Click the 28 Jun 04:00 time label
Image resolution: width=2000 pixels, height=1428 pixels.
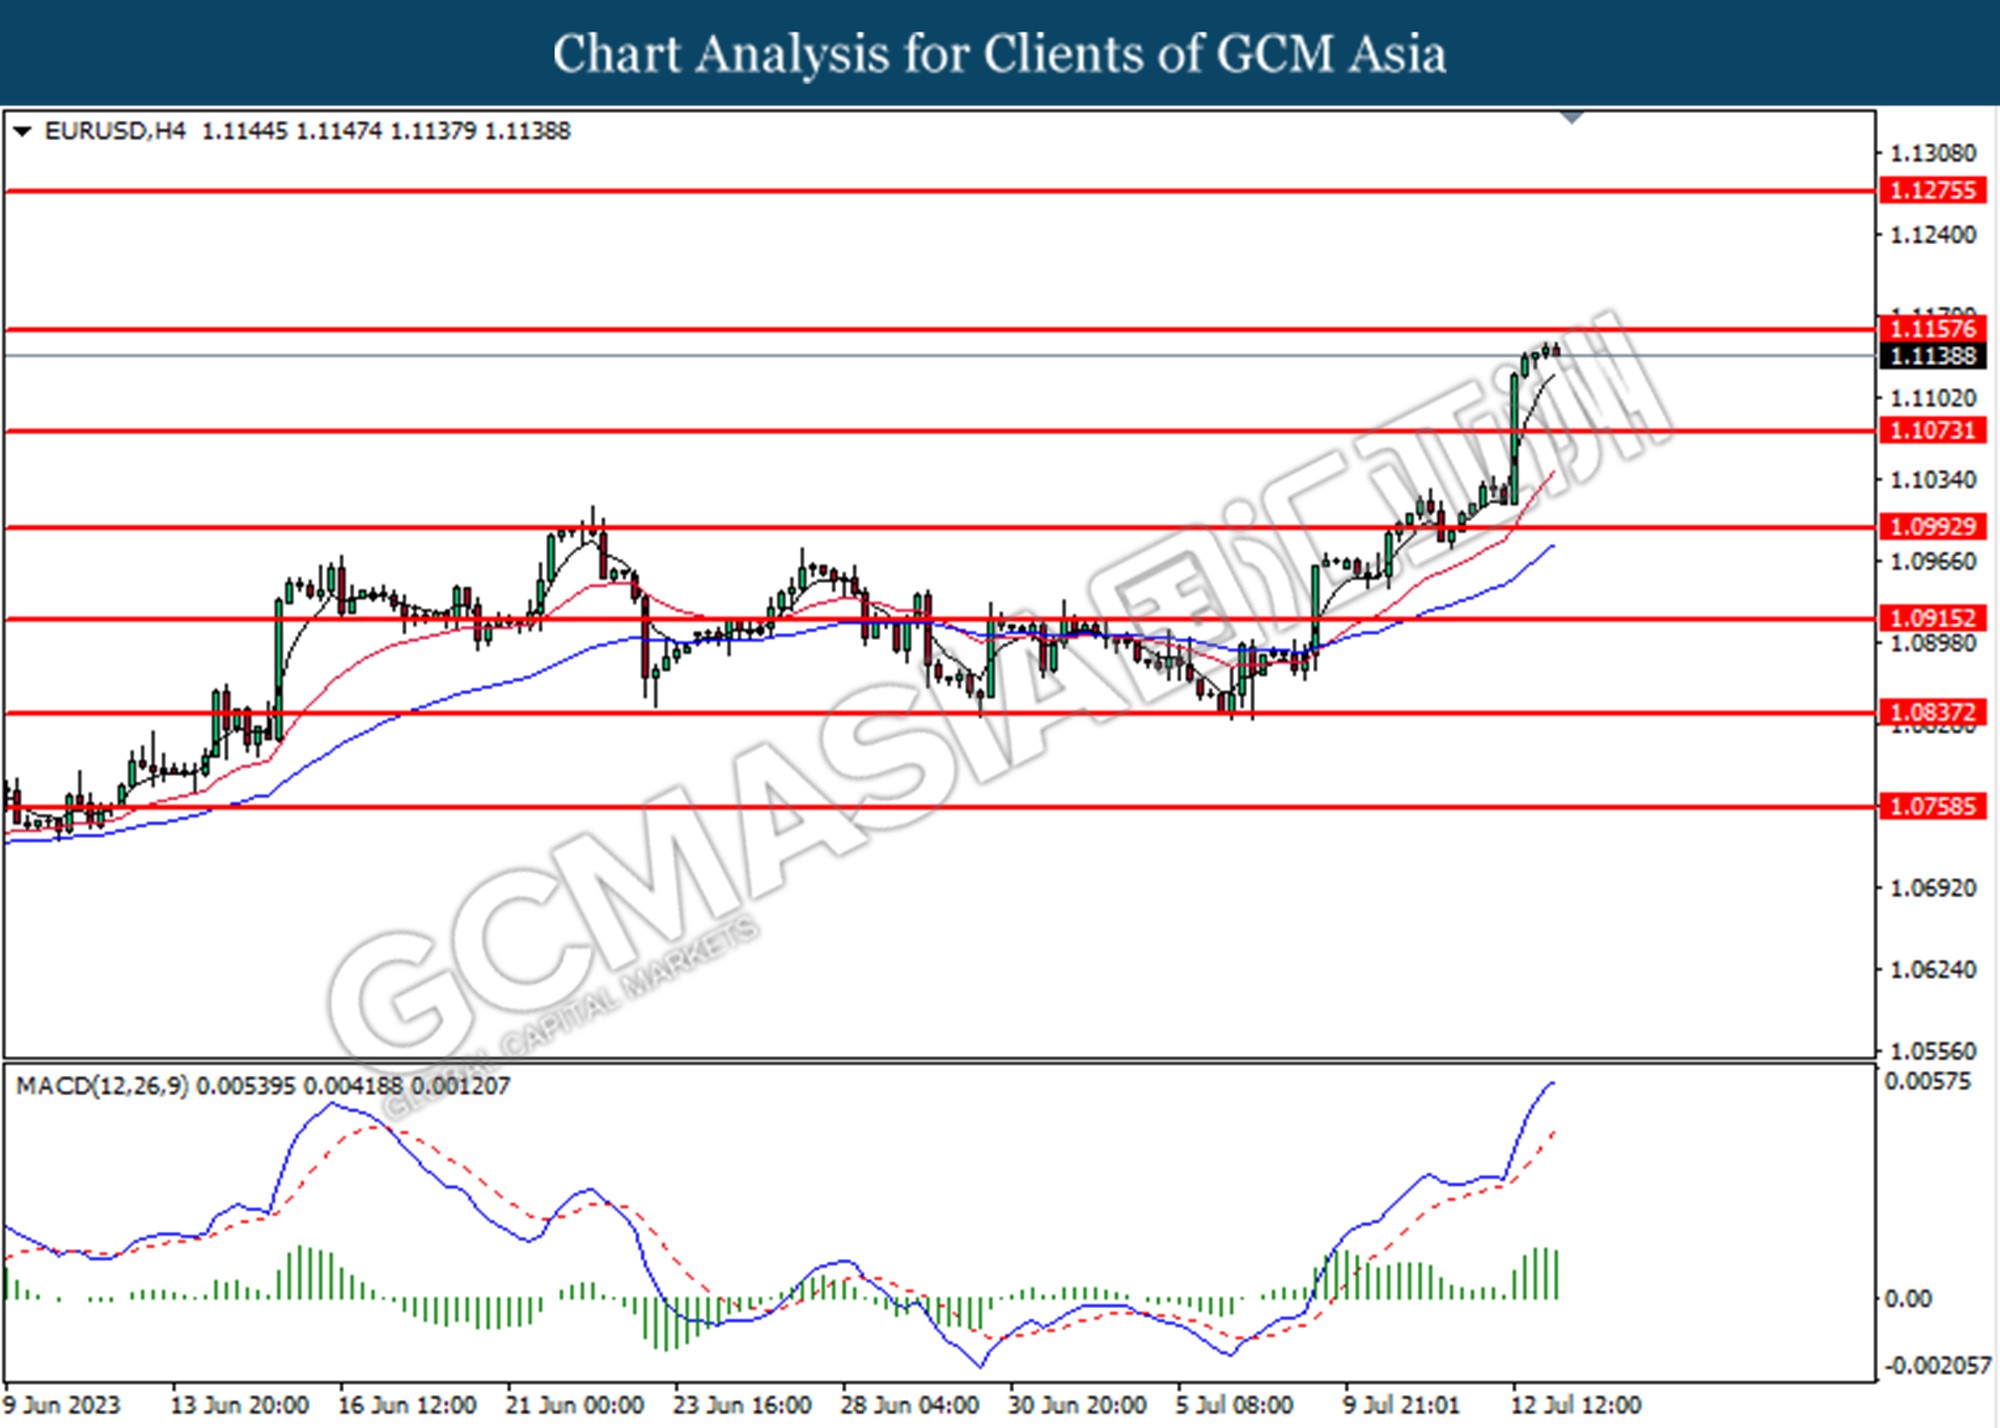910,1405
